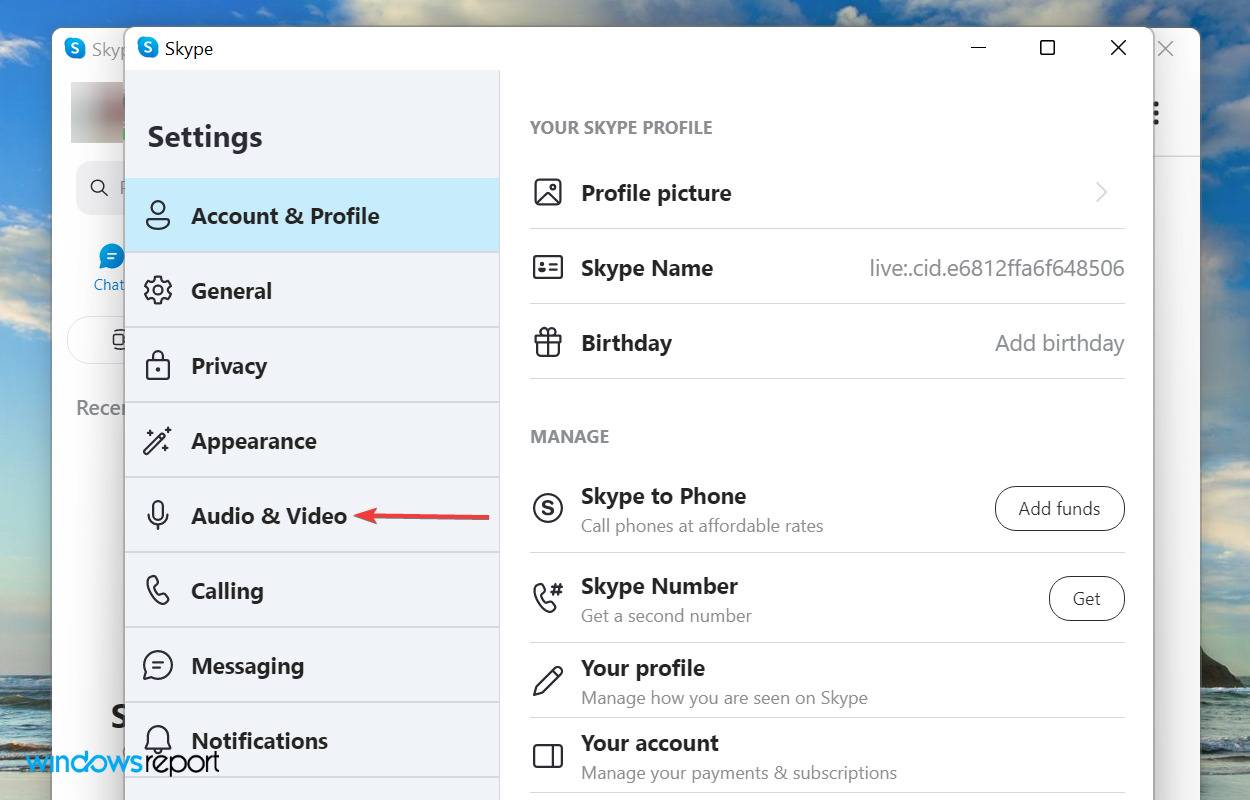
Task: Expand the Profile picture section chevron
Action: coord(1101,192)
